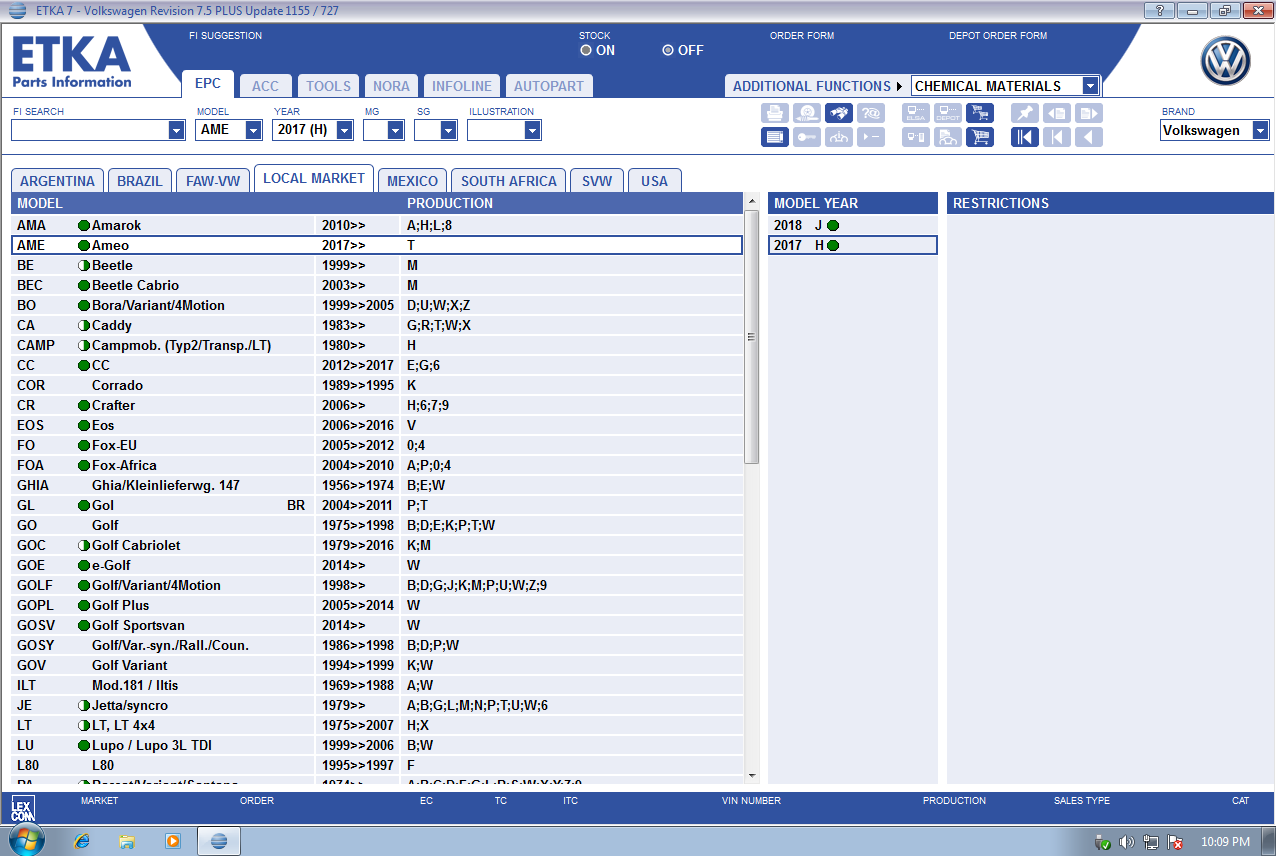1276x856 pixels.
Task: Click the single shopping cart icon
Action: [980, 137]
